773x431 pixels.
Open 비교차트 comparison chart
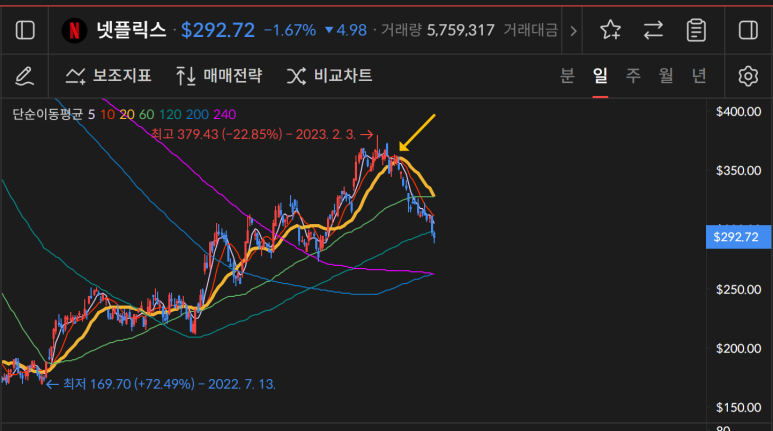(x=329, y=76)
